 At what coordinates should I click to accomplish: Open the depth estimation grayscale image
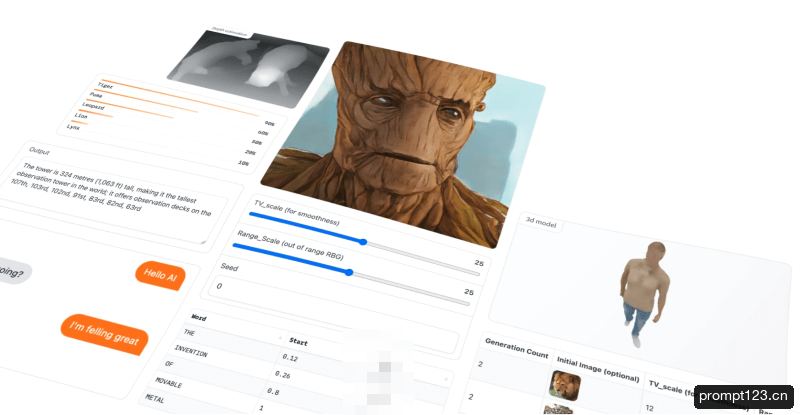click(x=248, y=69)
